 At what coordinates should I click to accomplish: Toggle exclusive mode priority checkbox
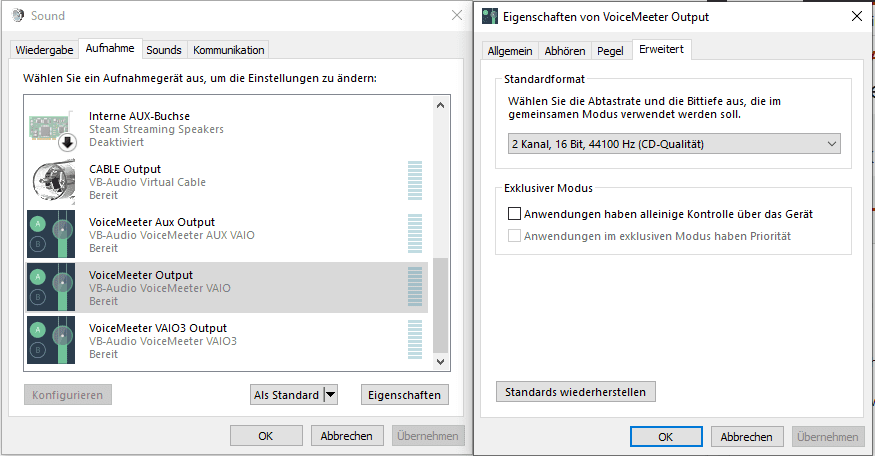(514, 236)
